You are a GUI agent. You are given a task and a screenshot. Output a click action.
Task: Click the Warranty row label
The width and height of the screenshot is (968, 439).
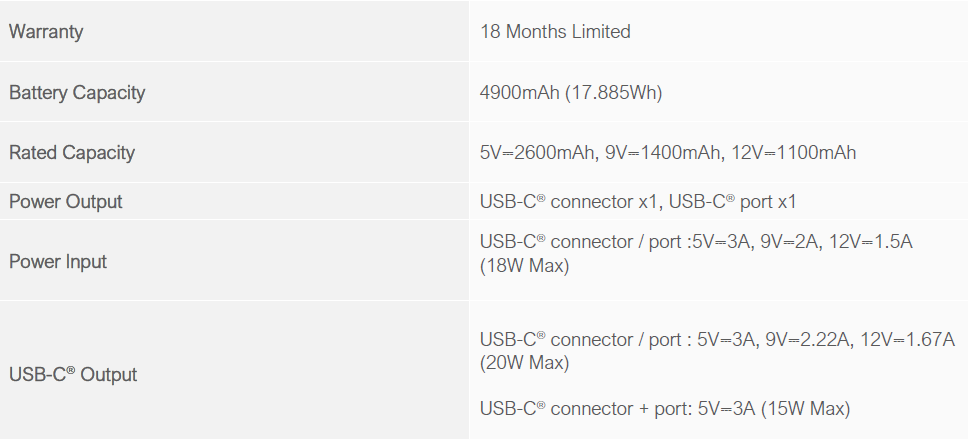(46, 31)
